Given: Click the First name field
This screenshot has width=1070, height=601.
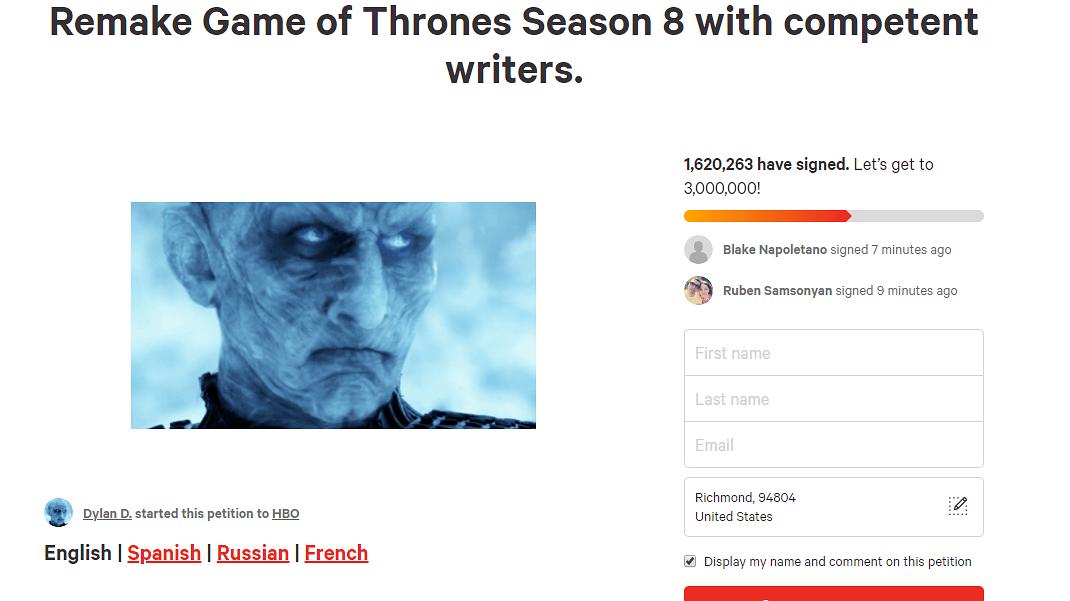Looking at the screenshot, I should point(833,353).
